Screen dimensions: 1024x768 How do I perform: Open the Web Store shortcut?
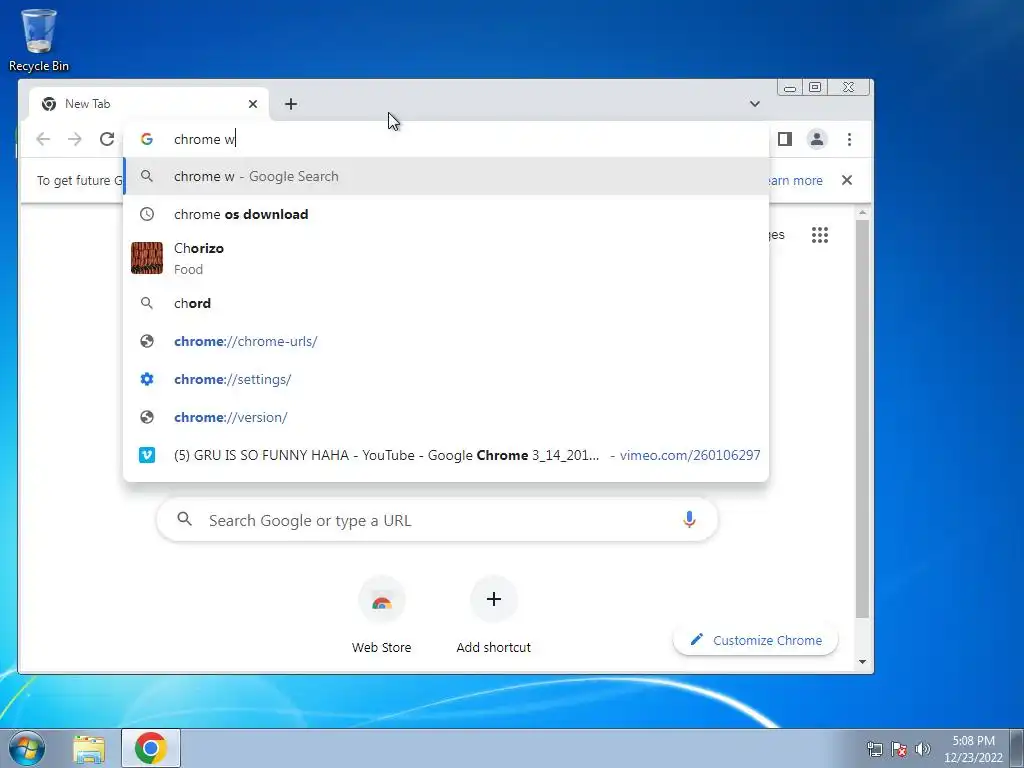point(381,615)
